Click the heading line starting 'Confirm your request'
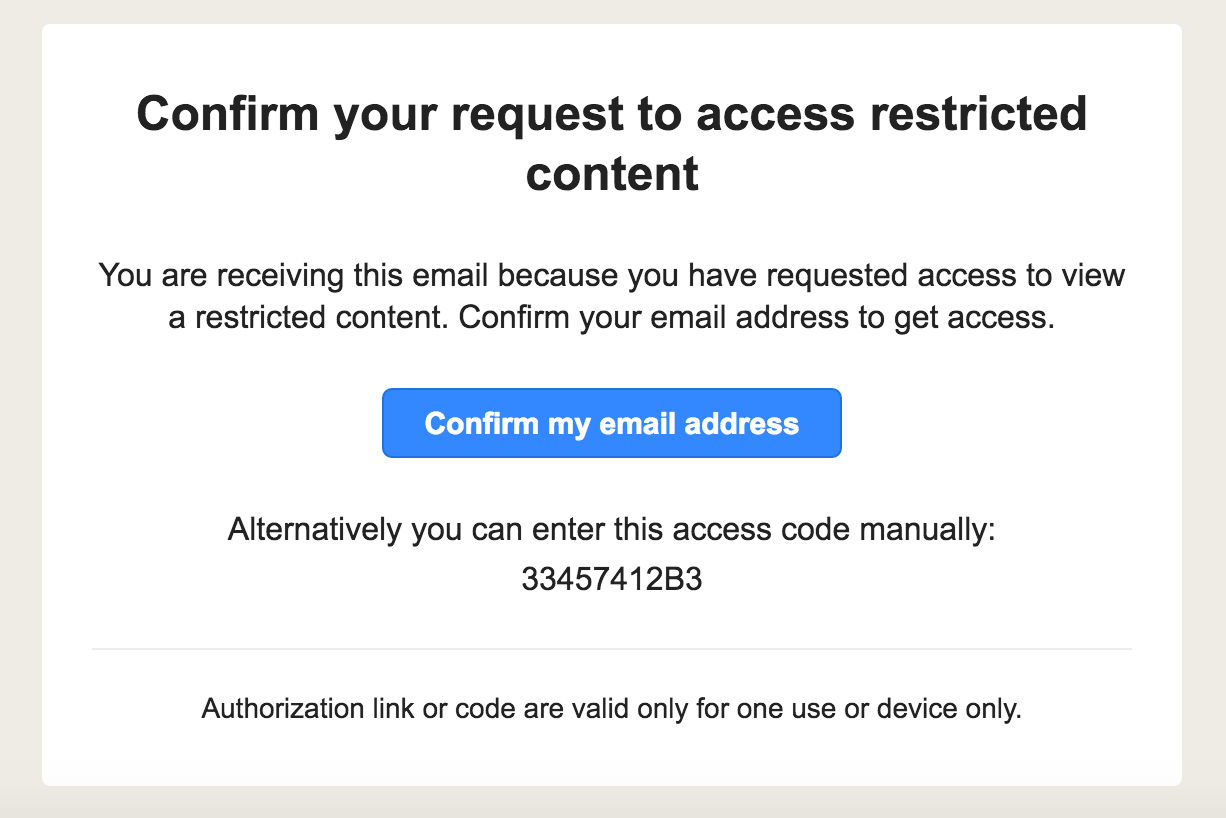The width and height of the screenshot is (1226, 818). click(612, 114)
